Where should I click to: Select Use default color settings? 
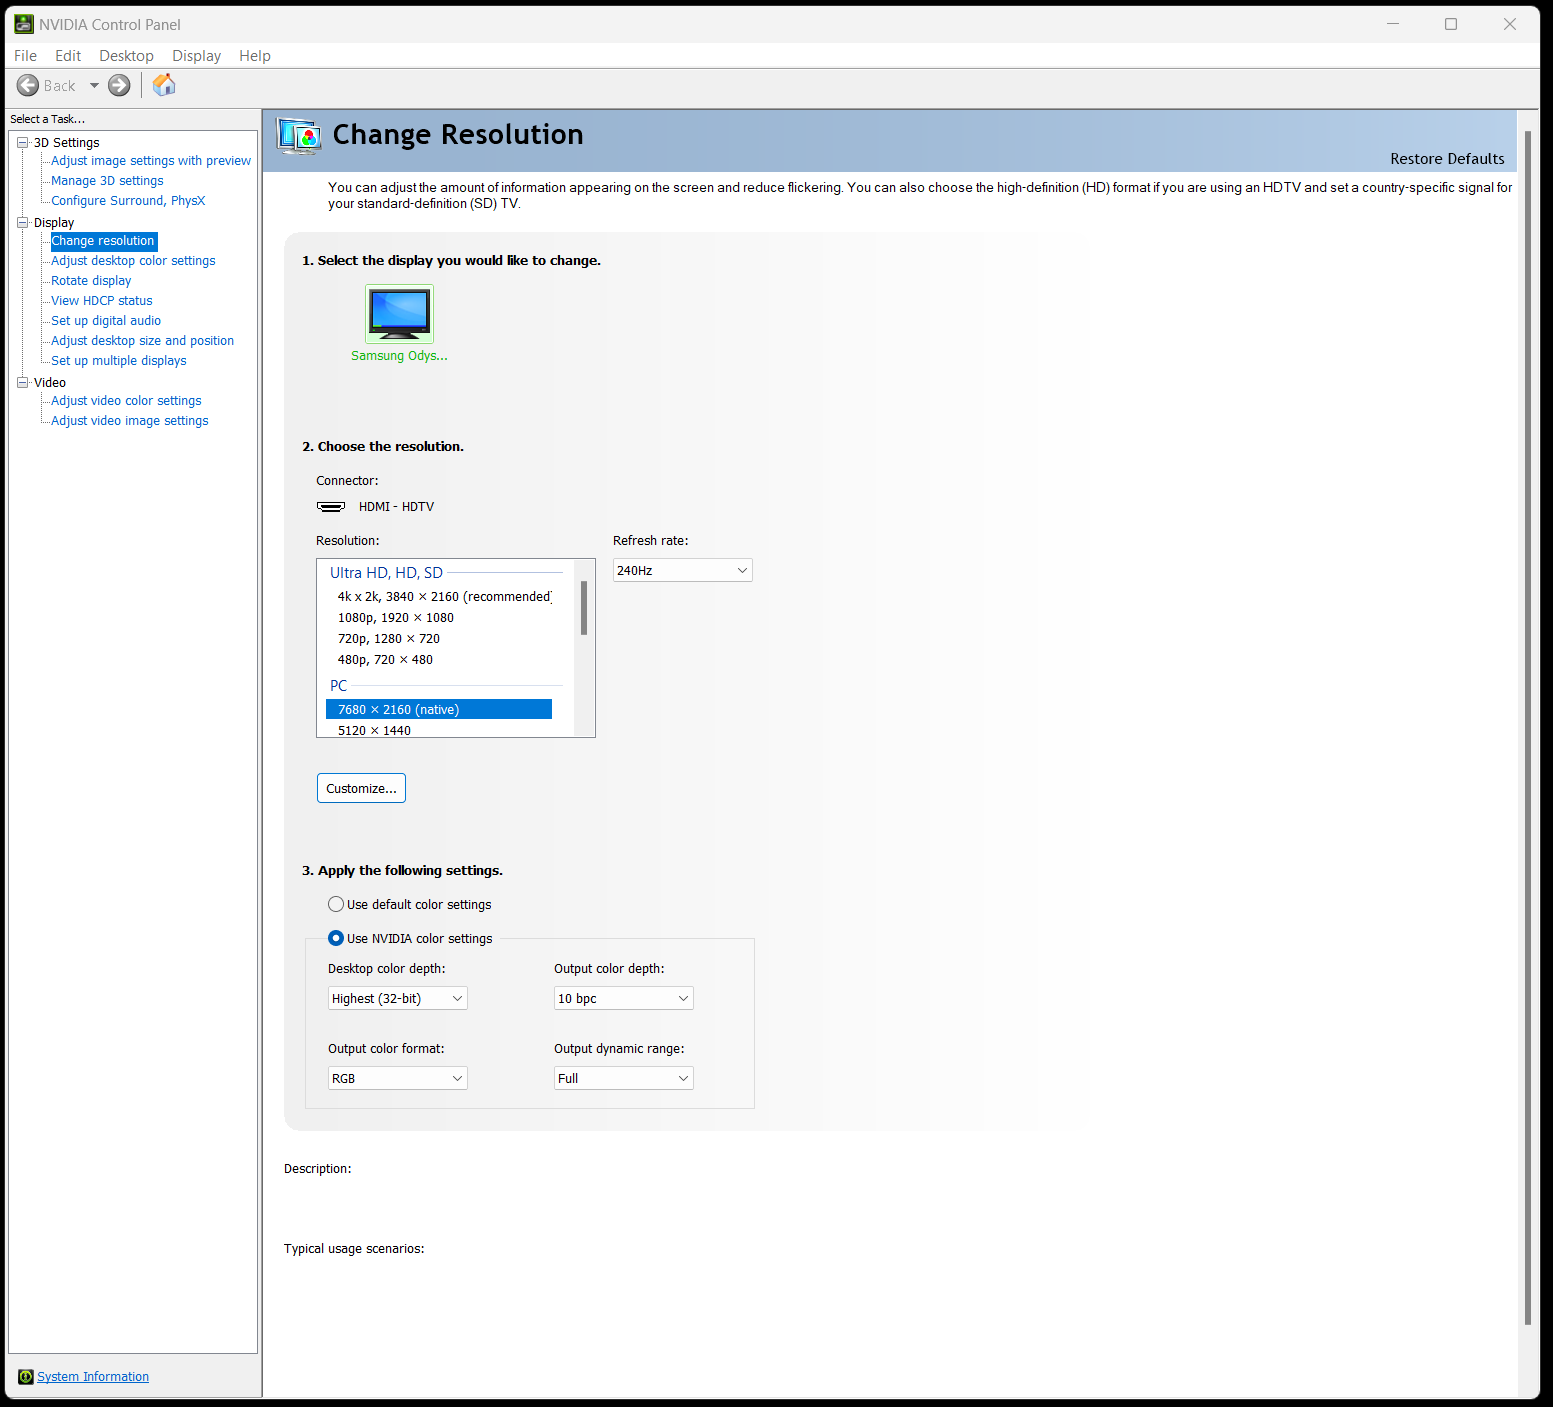pos(336,904)
